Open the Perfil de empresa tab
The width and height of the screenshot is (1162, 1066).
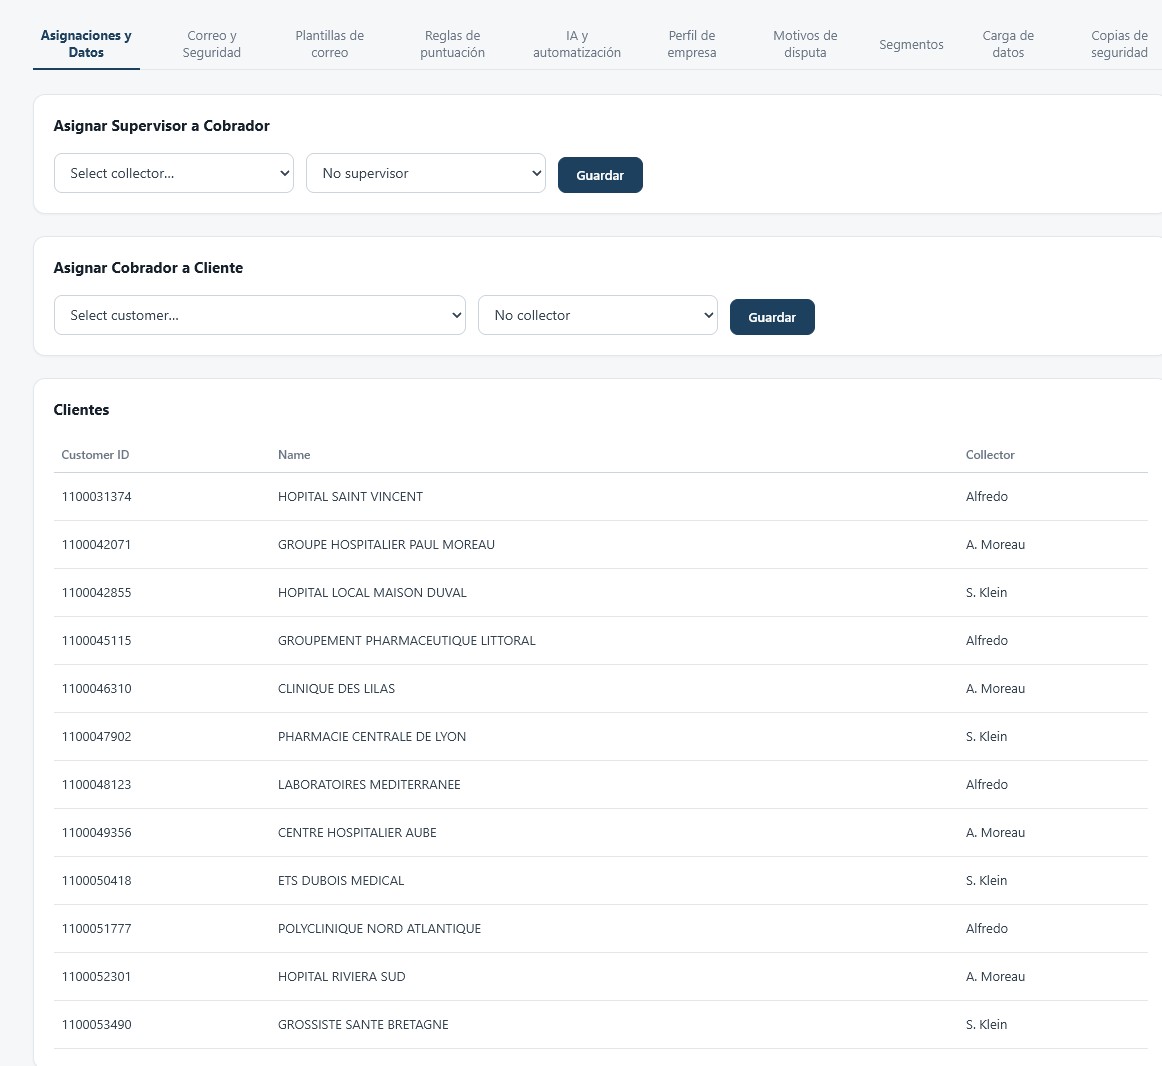pyautogui.click(x=691, y=44)
